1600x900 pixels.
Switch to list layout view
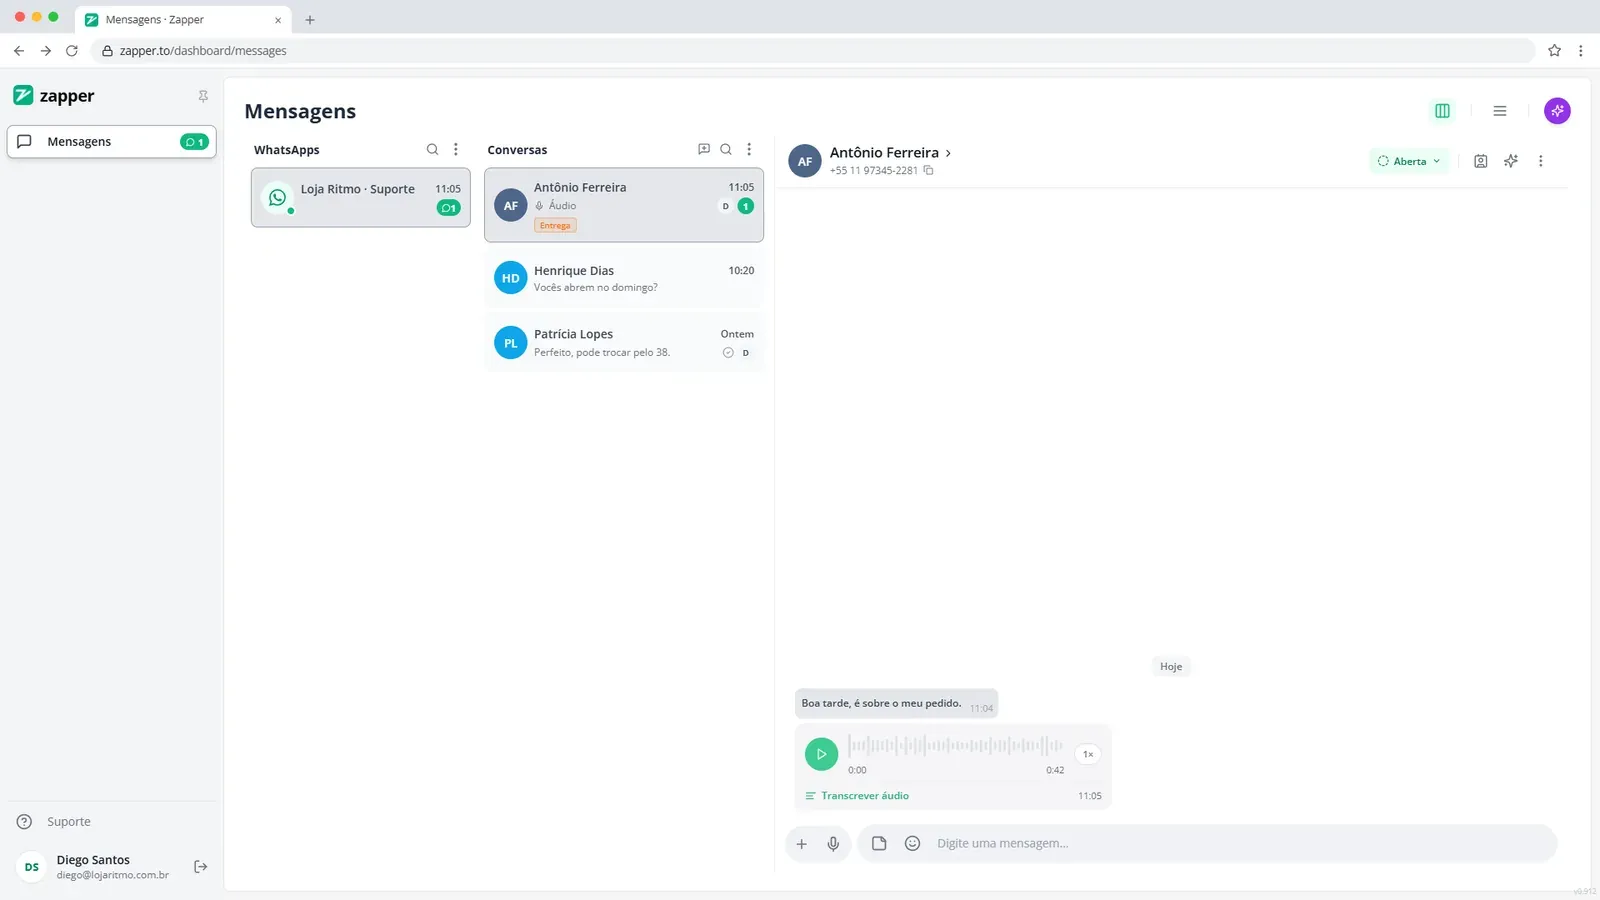(x=1500, y=111)
